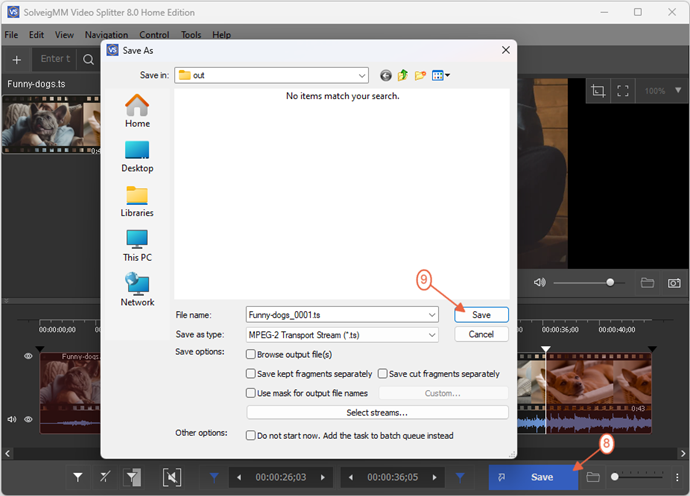Screen dimensions: 690x496
Task: Toggle the audio track speaker icon on timeline
Action: (12, 419)
